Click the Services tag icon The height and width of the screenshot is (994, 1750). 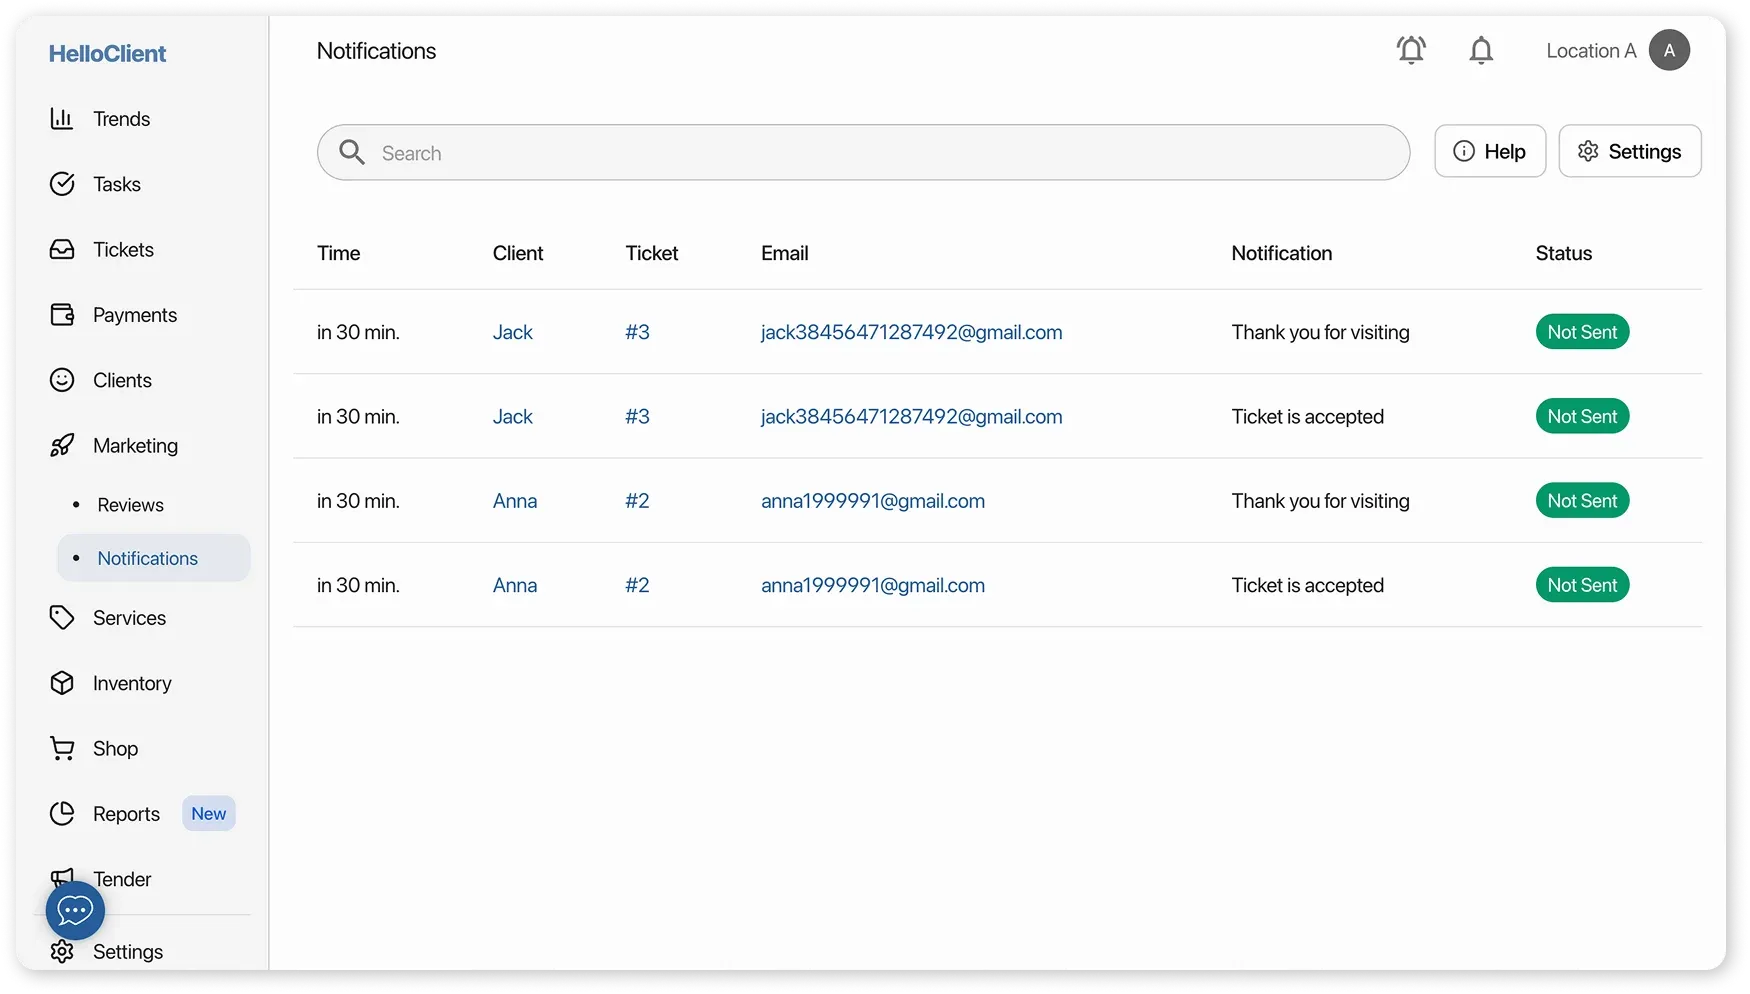62,618
